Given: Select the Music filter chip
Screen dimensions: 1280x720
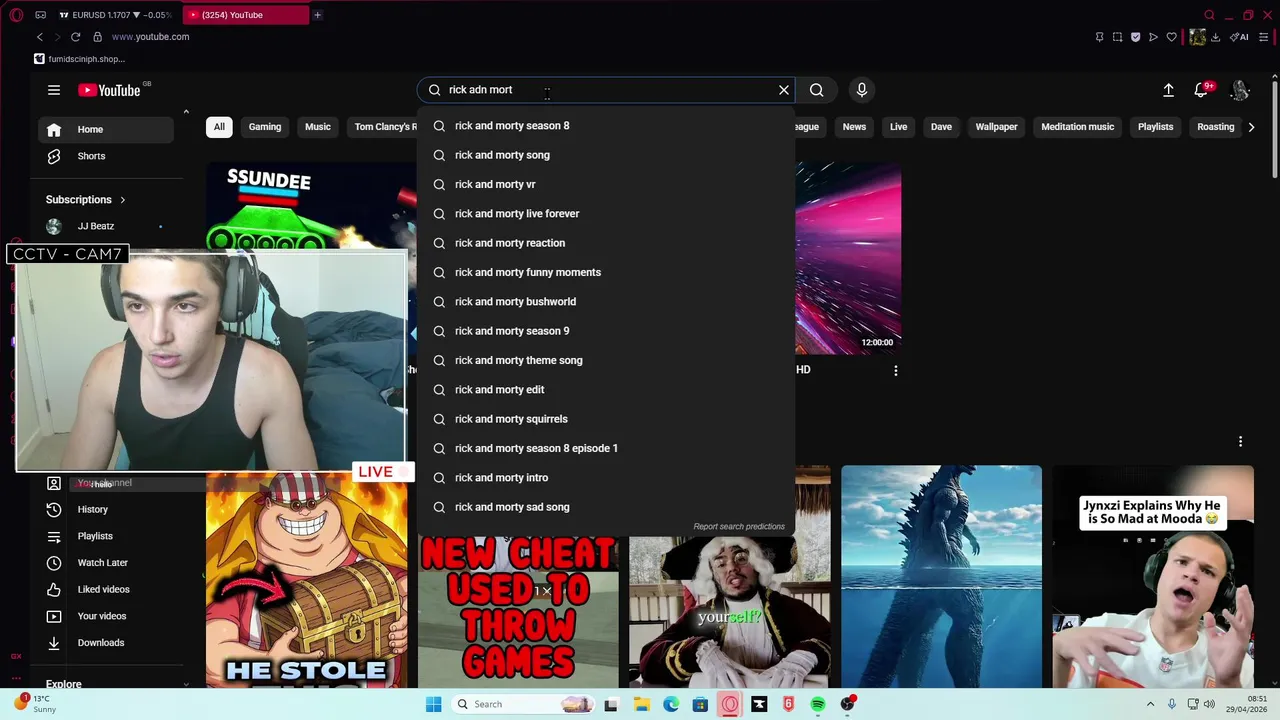Looking at the screenshot, I should pos(318,127).
